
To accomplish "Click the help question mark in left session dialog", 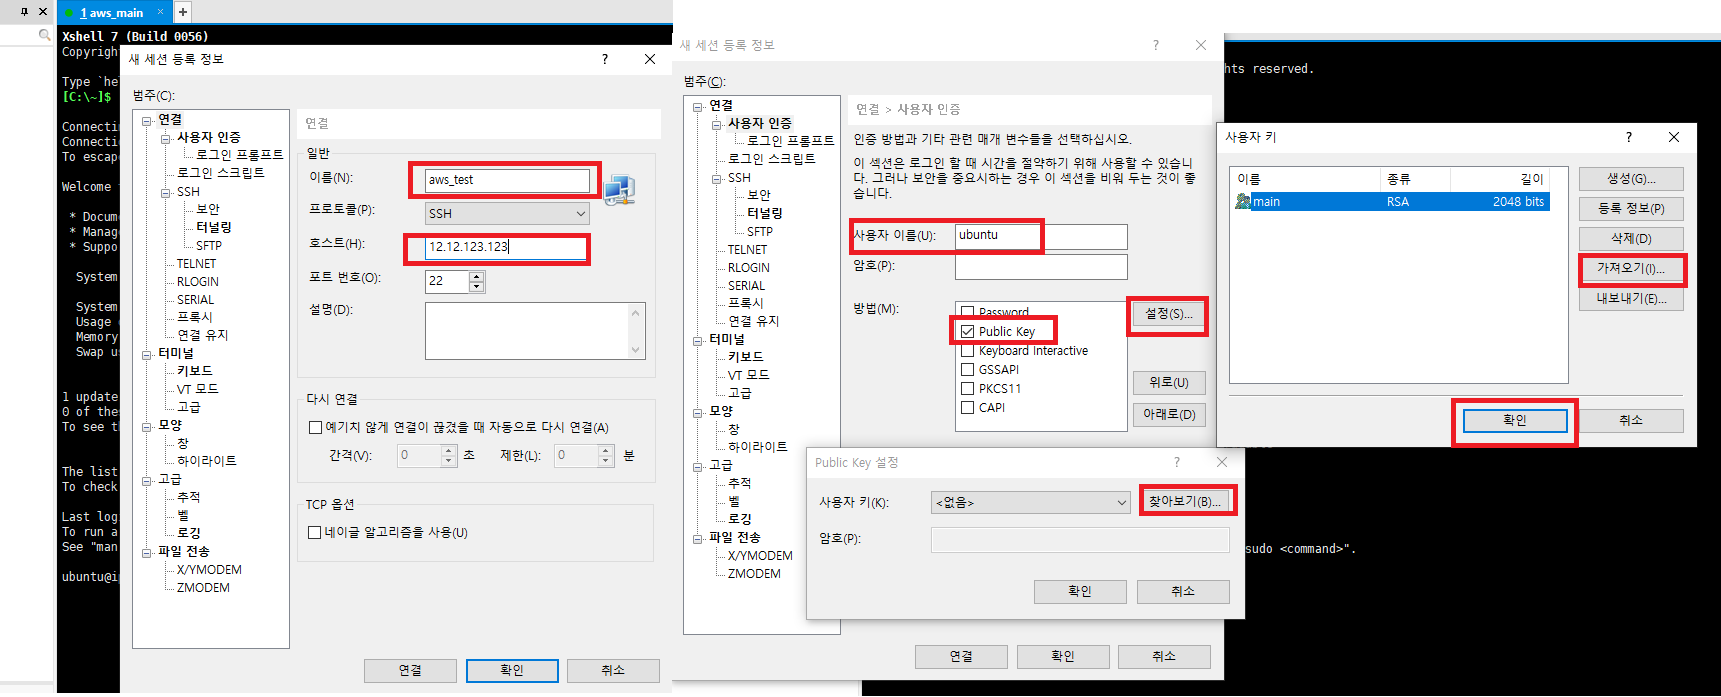I will [605, 59].
